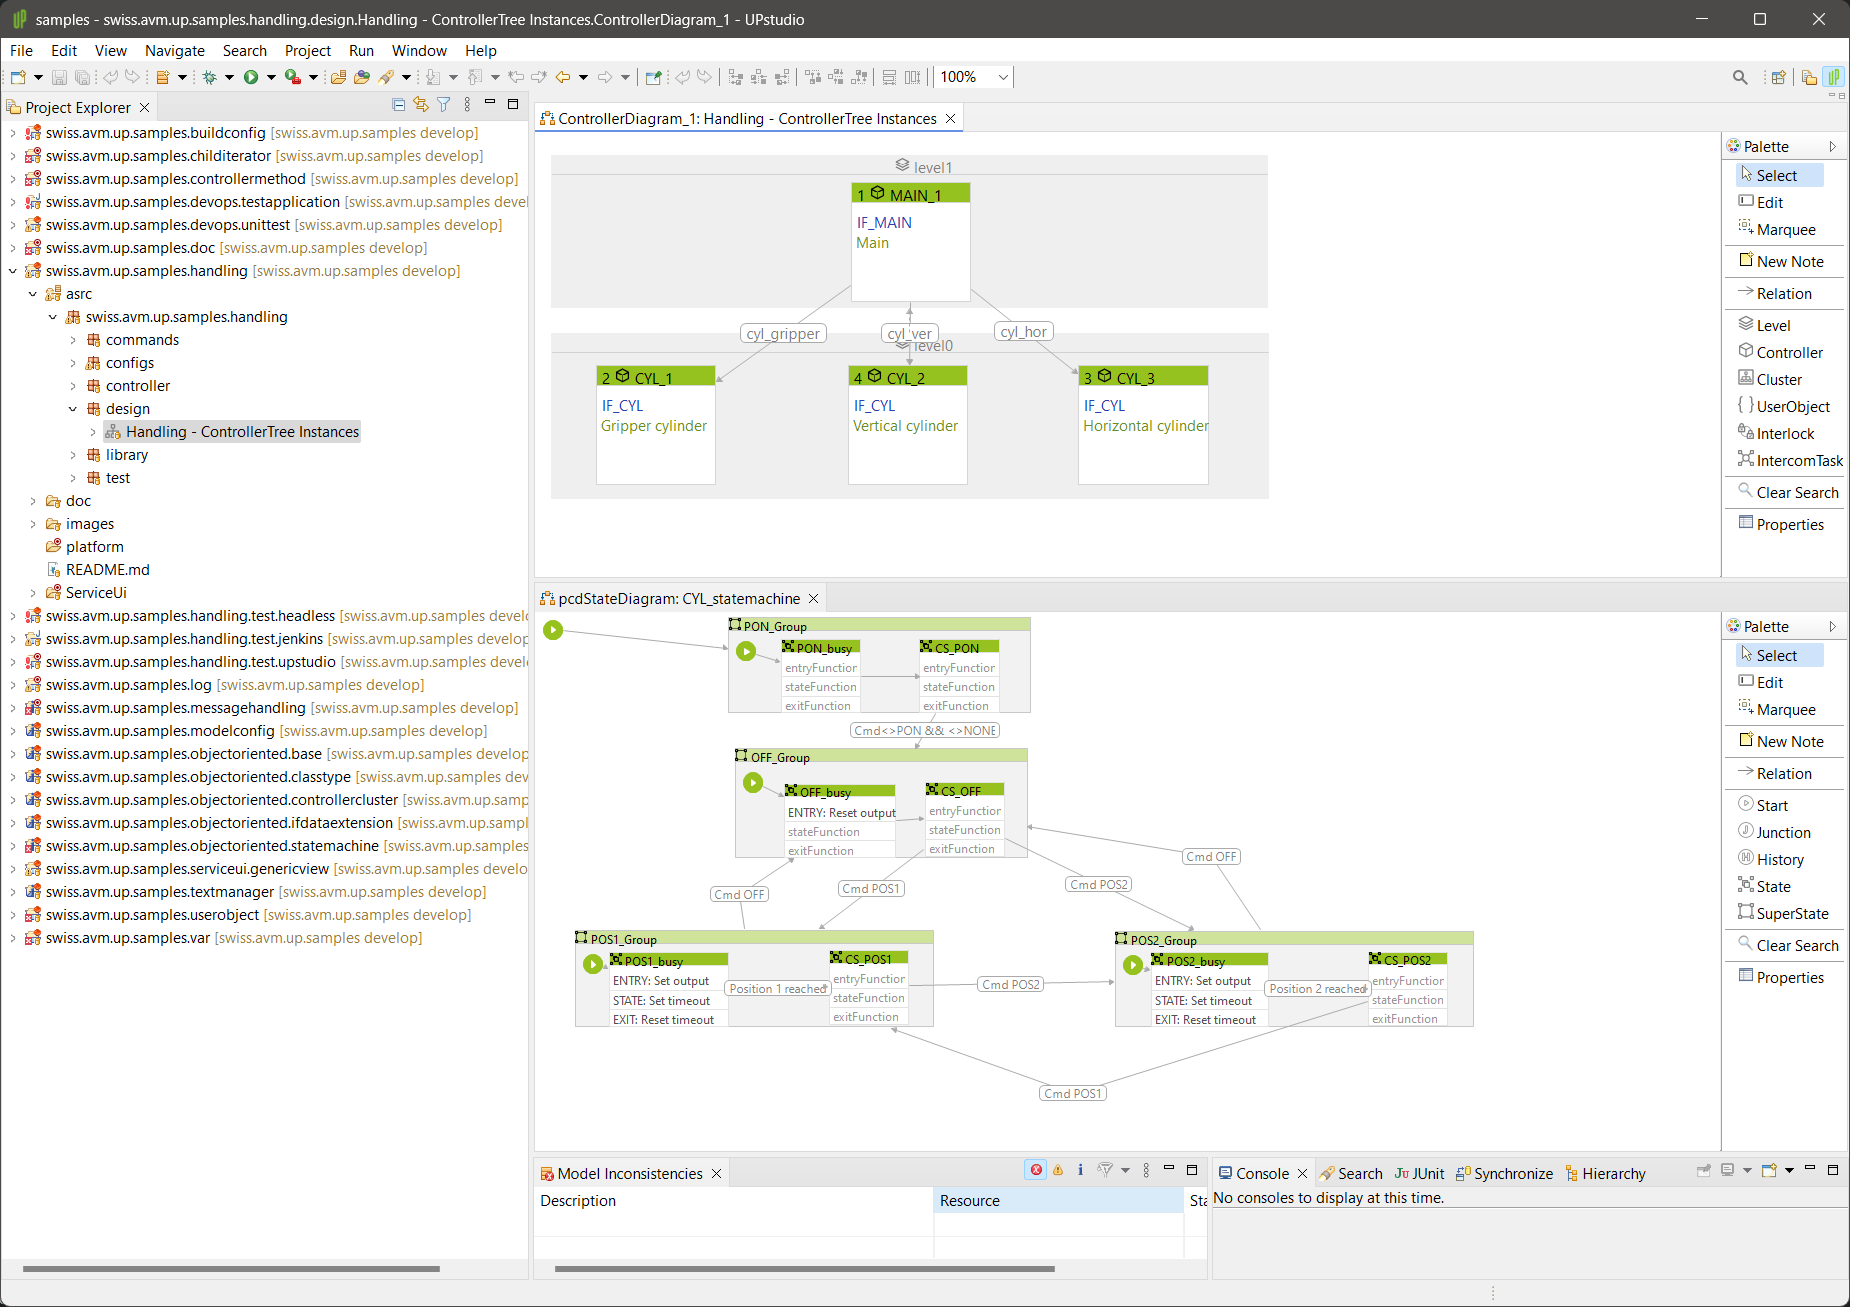Toggle info filter in Model Inconsistencies
The height and width of the screenshot is (1307, 1850).
(x=1080, y=1170)
